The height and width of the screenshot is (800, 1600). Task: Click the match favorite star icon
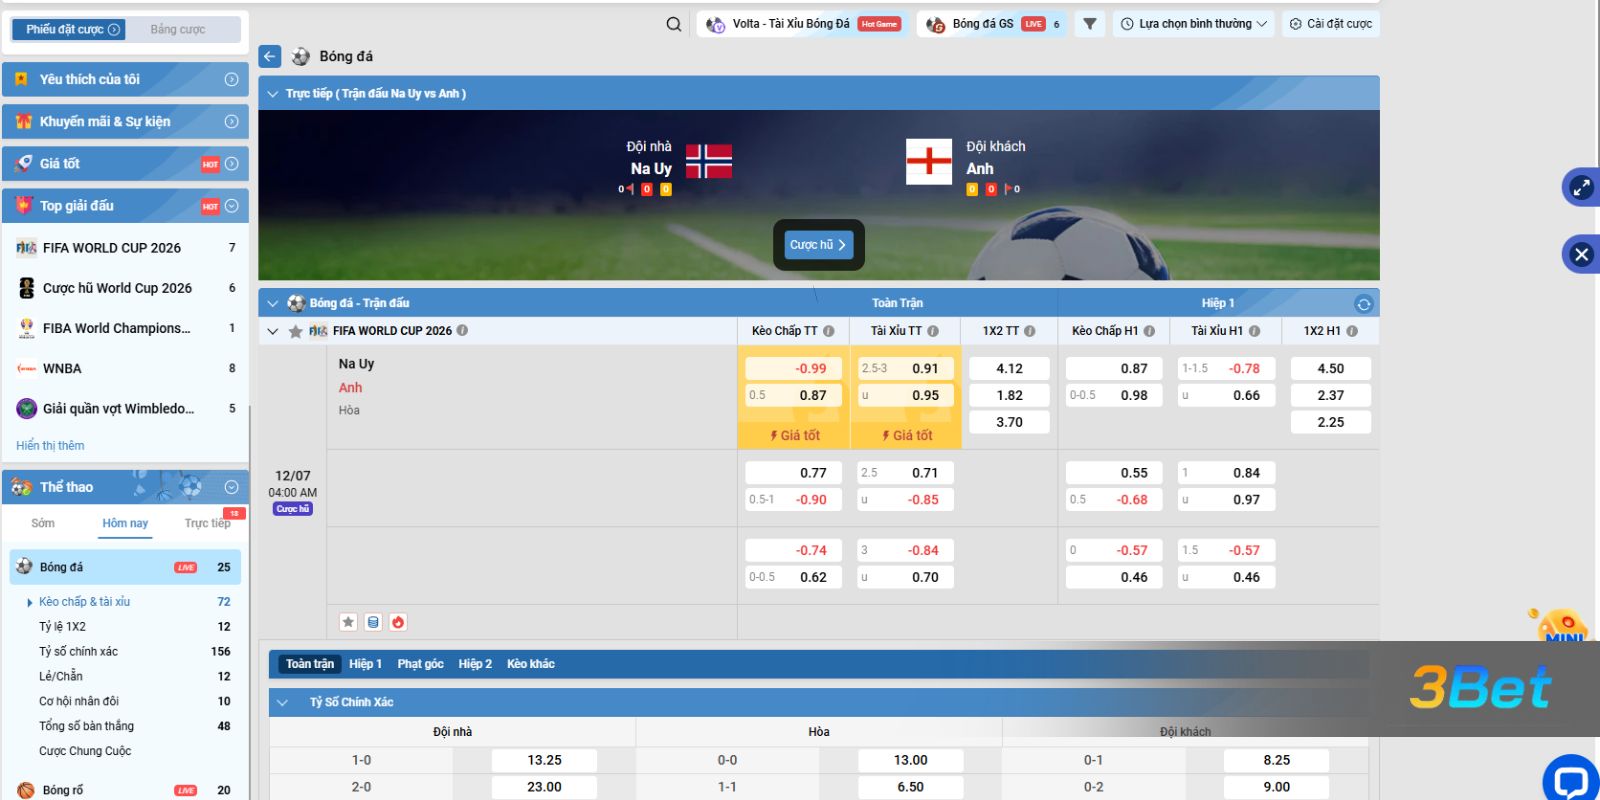click(348, 622)
